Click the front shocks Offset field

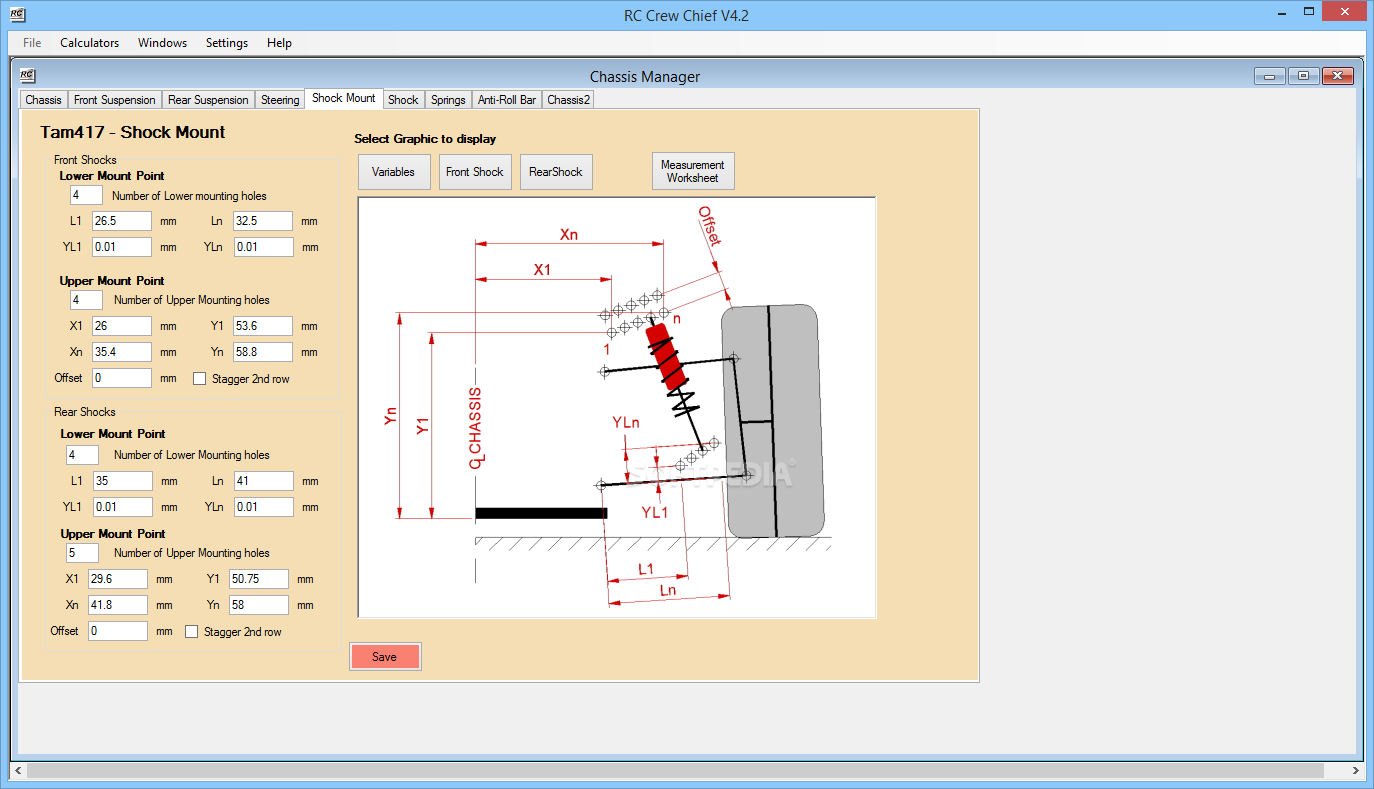pos(122,378)
